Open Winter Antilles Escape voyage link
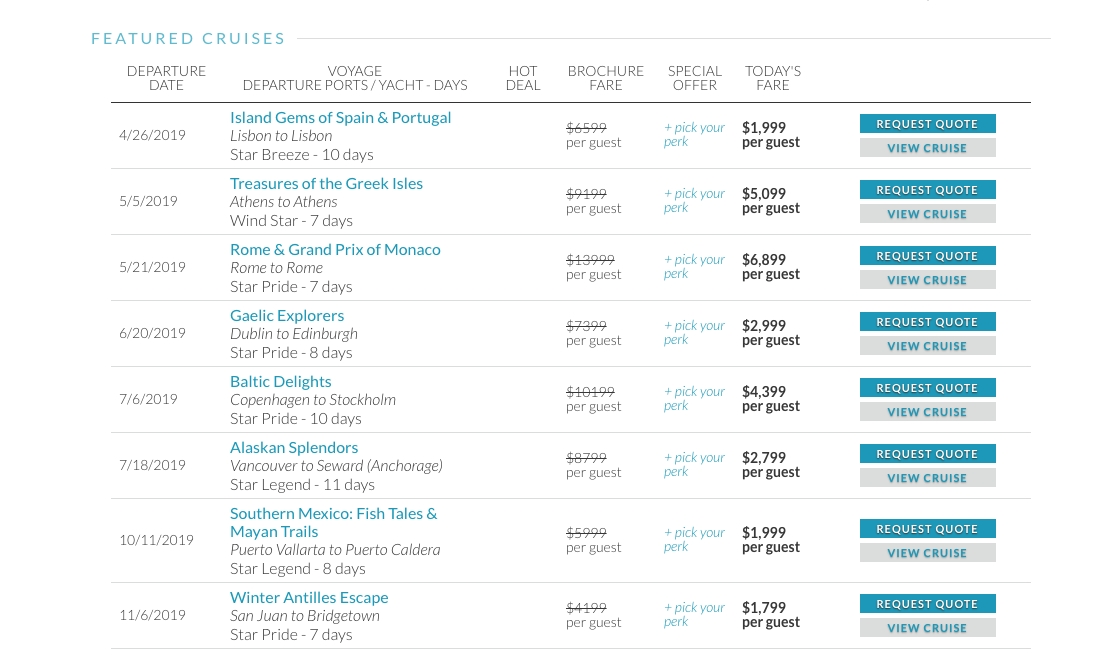The height and width of the screenshot is (671, 1099). click(x=309, y=597)
